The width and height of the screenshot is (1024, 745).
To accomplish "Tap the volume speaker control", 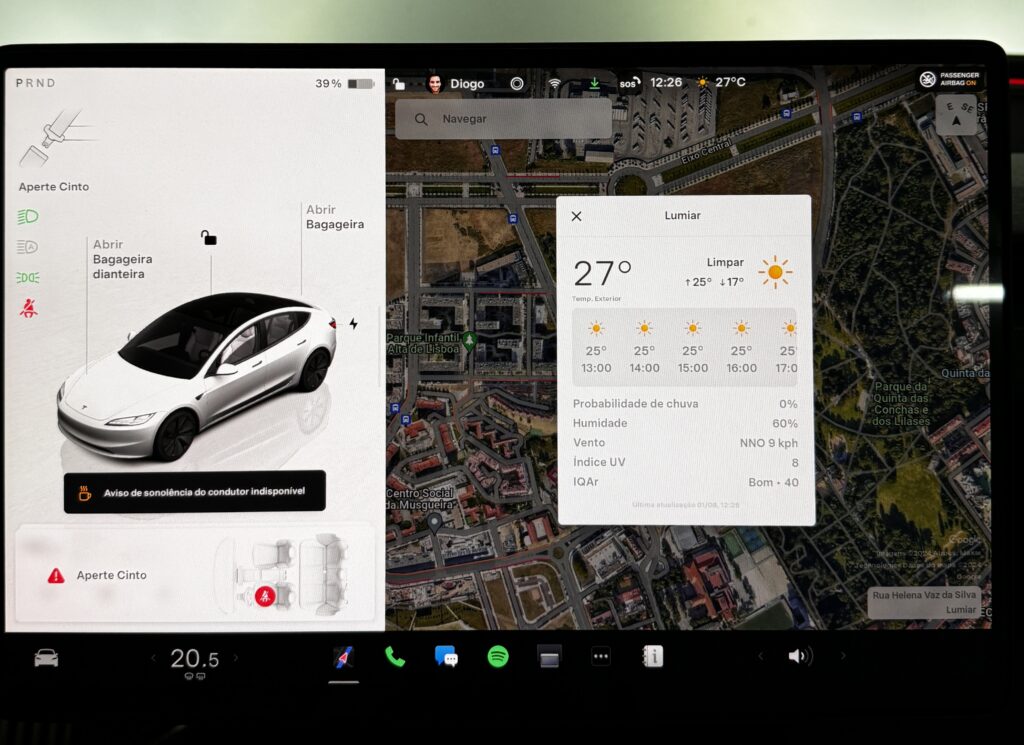I will pyautogui.click(x=799, y=657).
